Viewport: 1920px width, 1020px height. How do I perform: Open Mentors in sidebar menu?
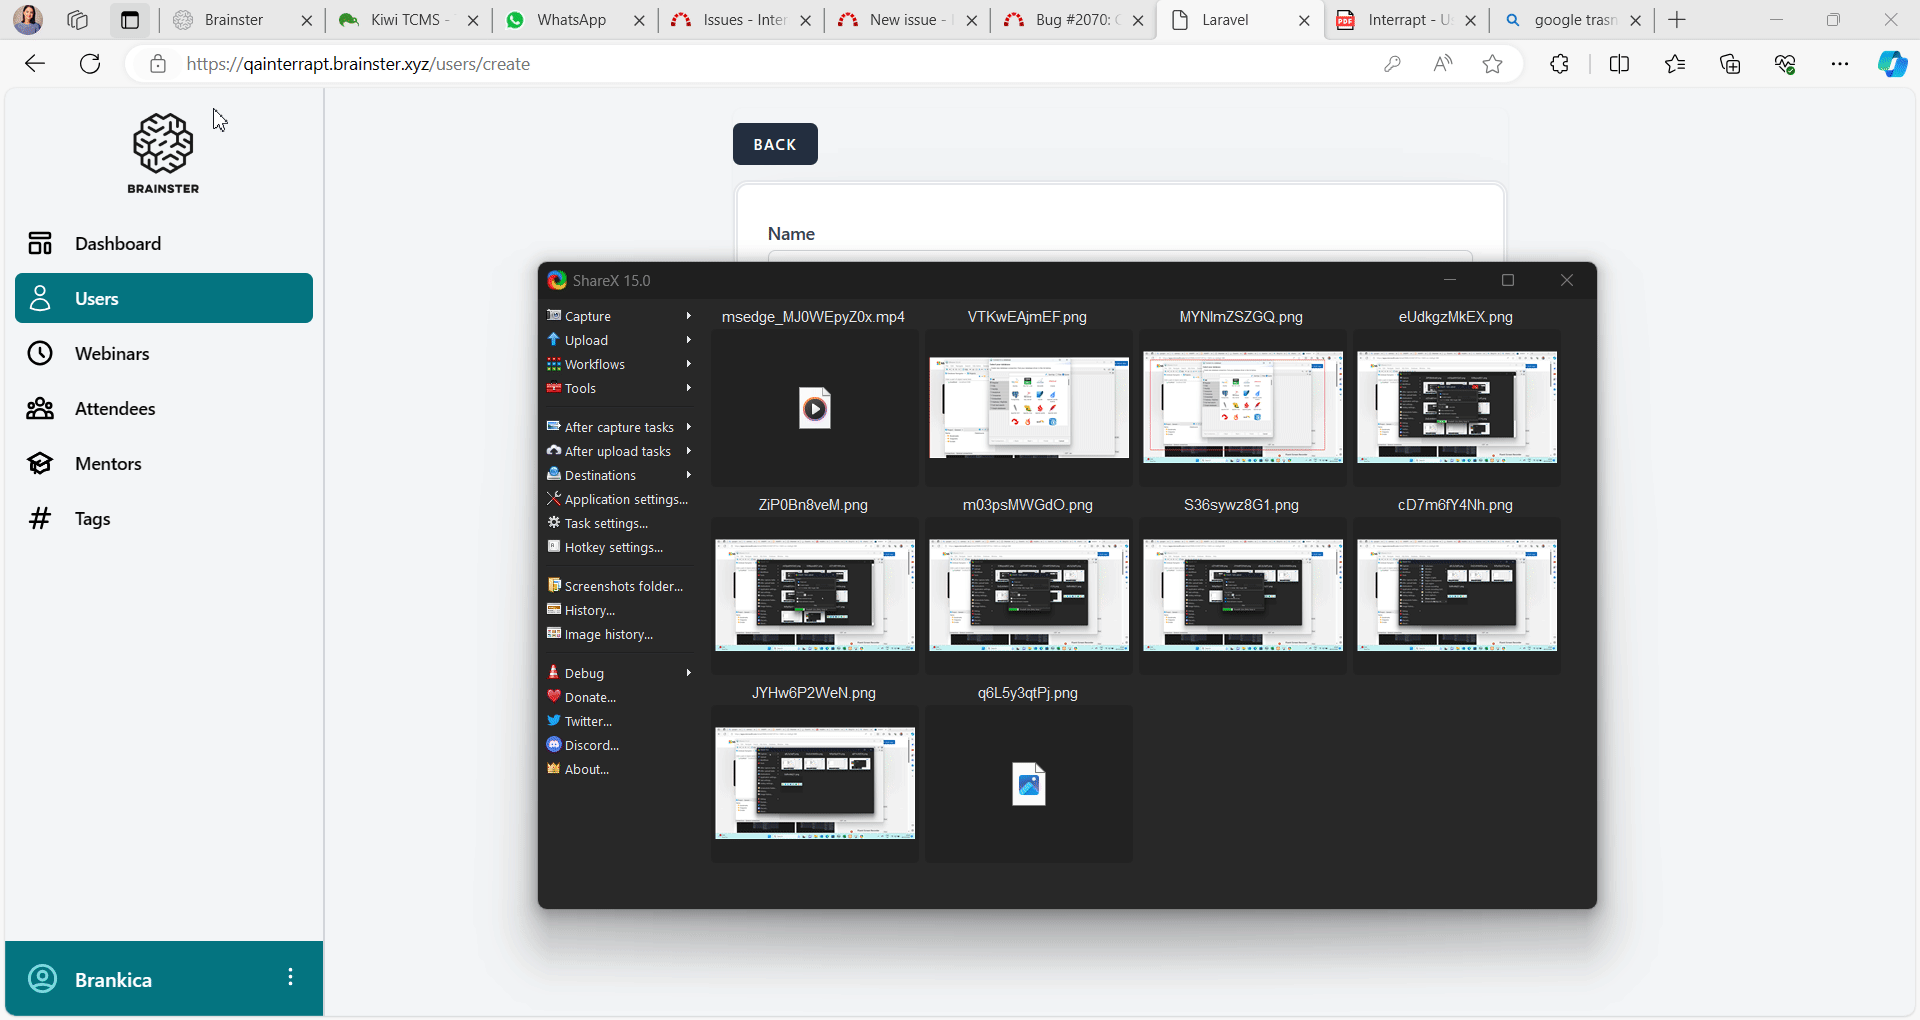click(x=108, y=464)
